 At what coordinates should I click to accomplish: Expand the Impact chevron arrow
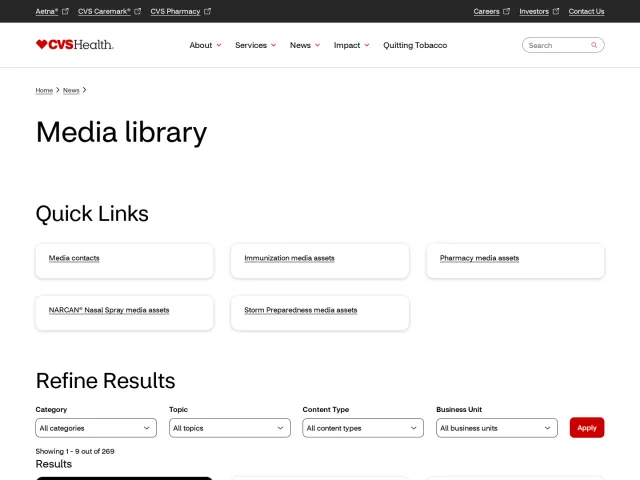click(367, 45)
